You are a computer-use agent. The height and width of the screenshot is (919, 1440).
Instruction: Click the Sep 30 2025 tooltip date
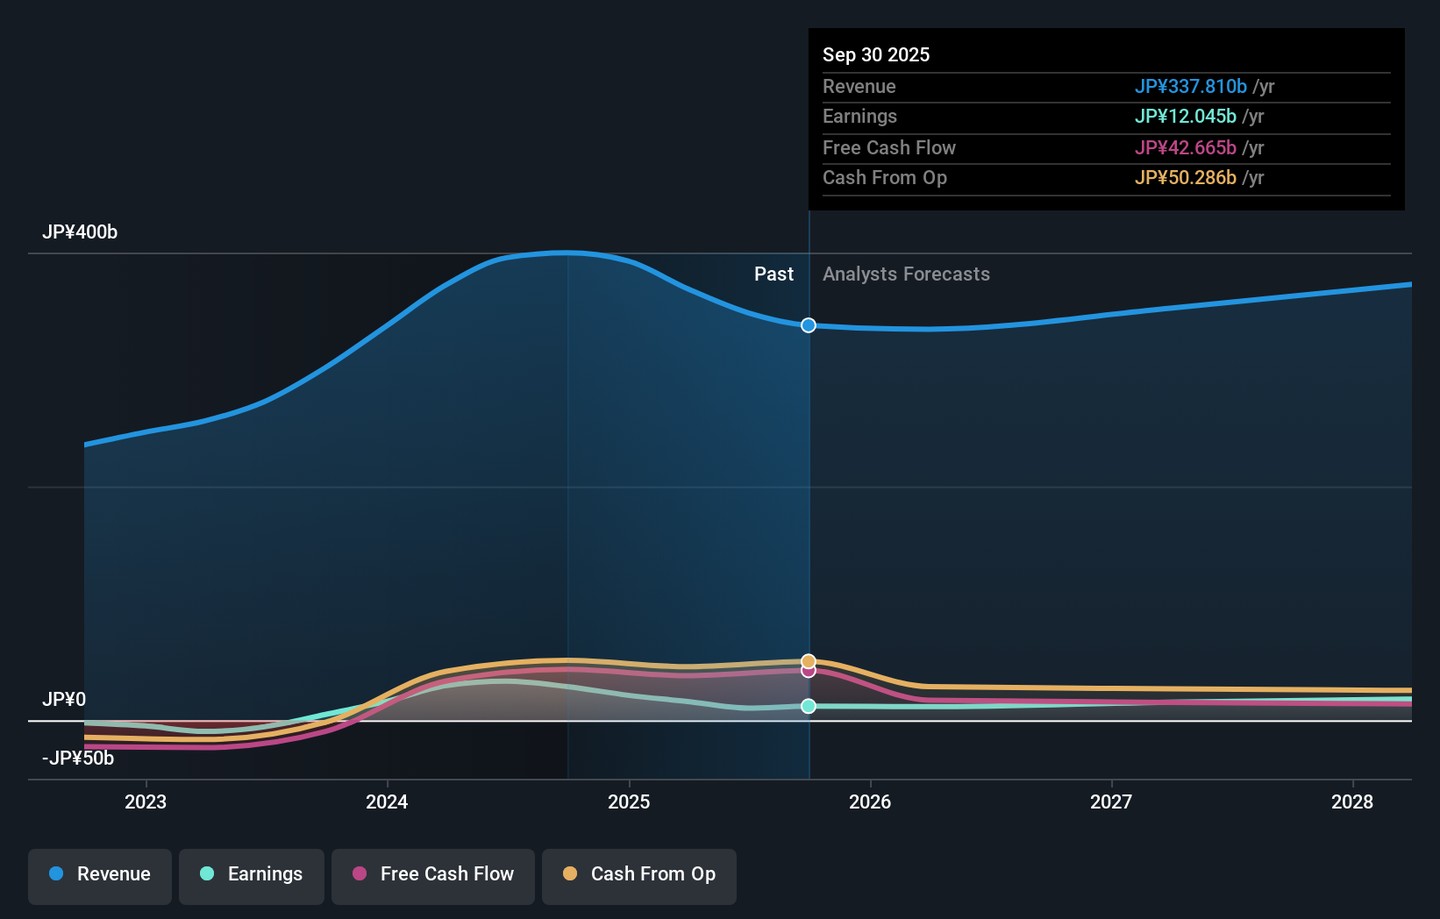[876, 55]
